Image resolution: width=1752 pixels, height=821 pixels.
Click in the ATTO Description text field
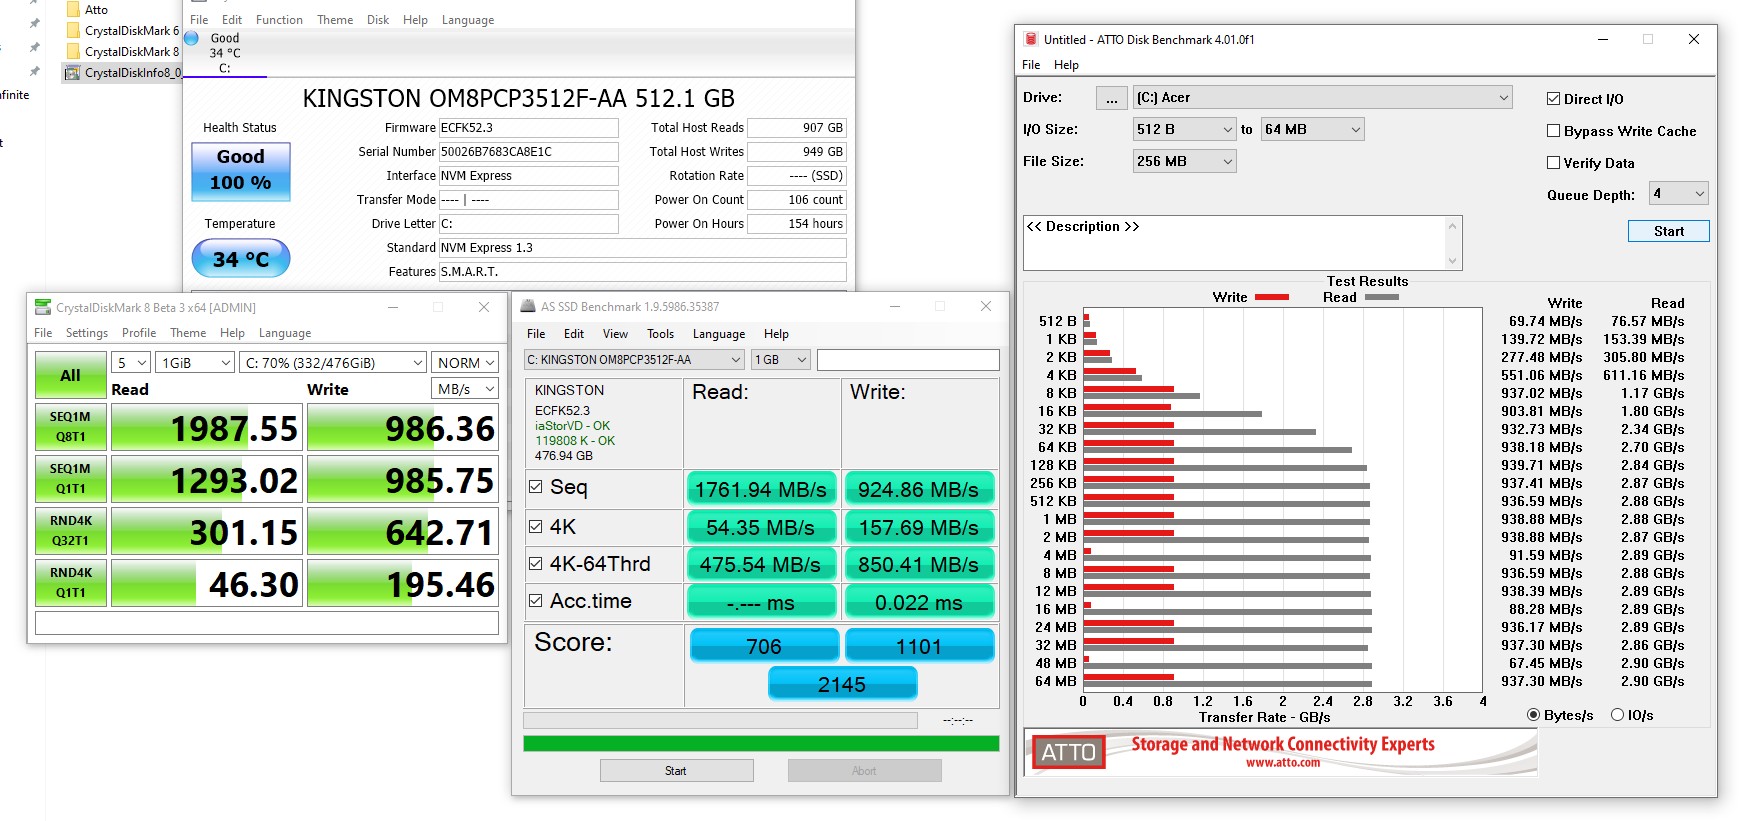tap(1233, 244)
